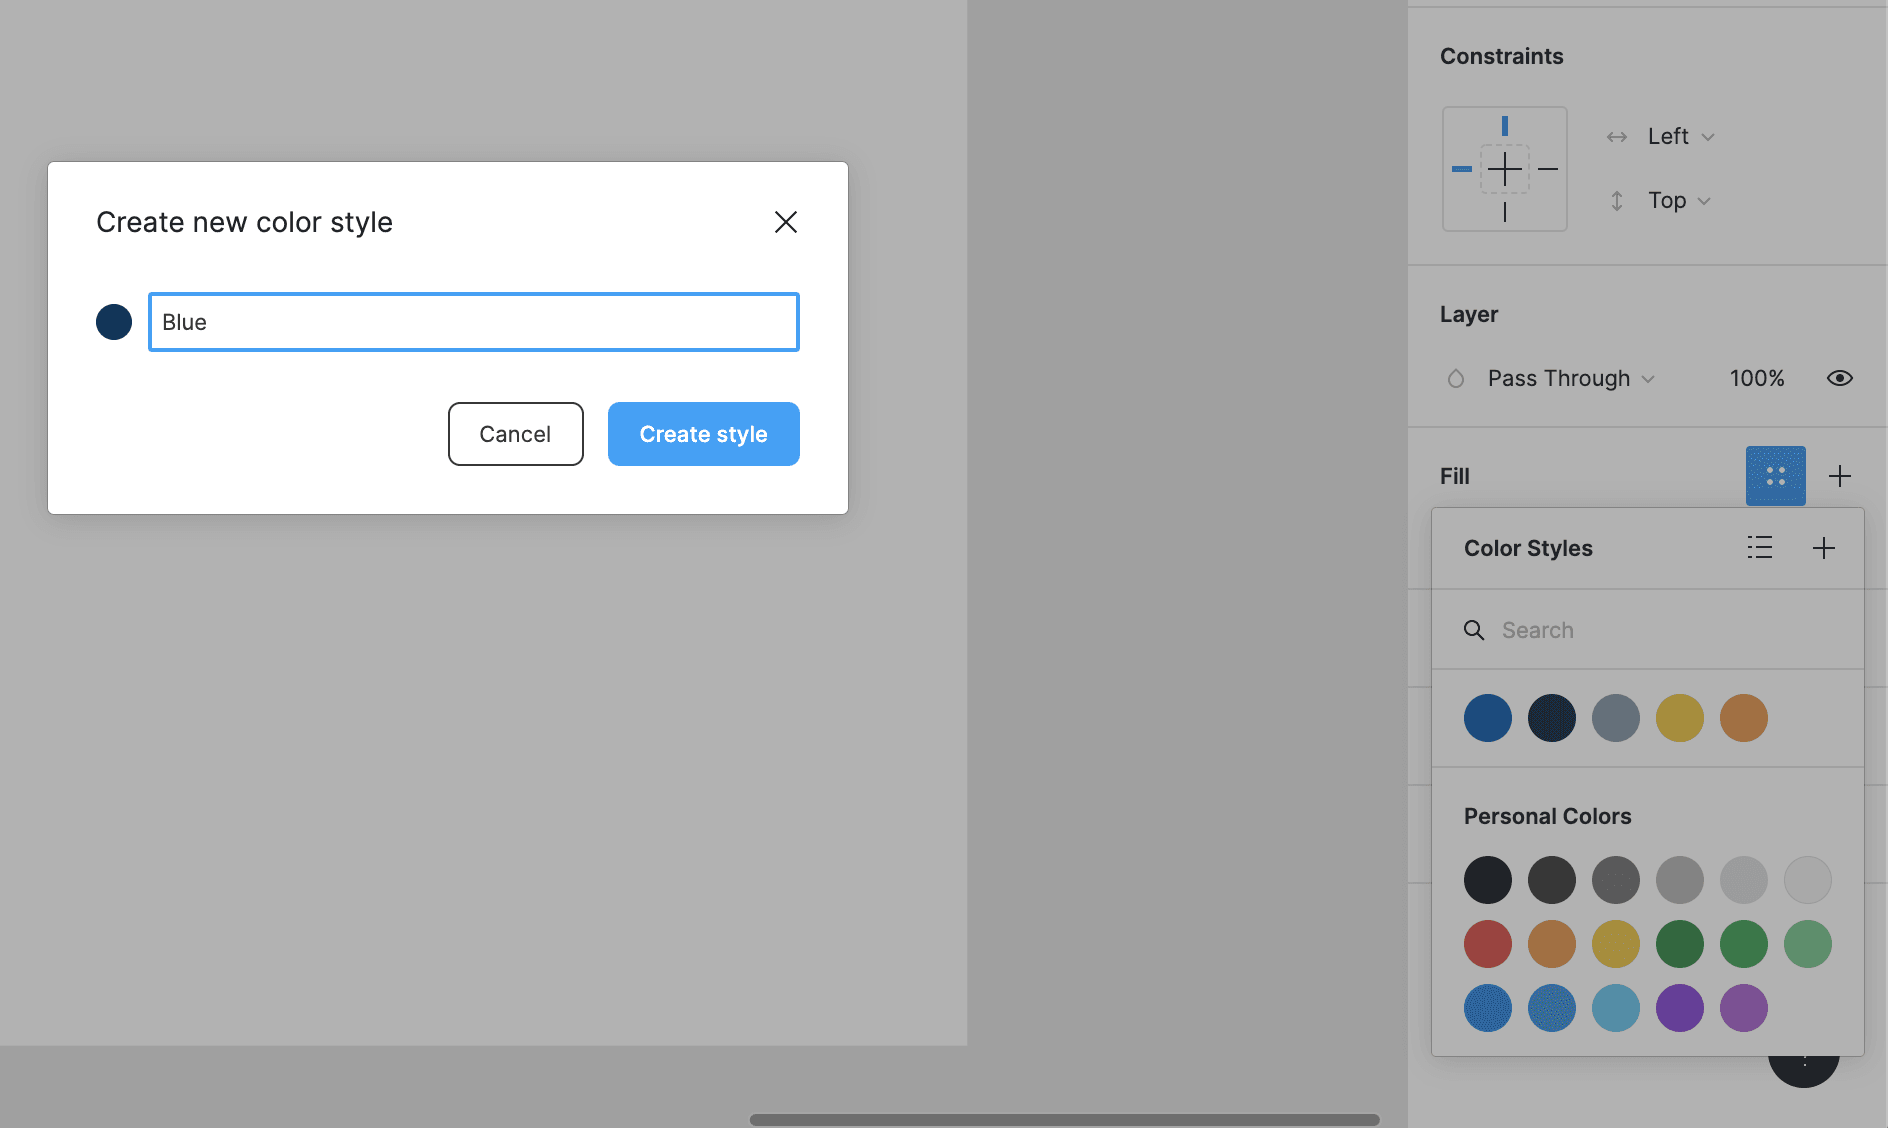The height and width of the screenshot is (1128, 1888).
Task: Switch Color Styles to list view
Action: (1760, 548)
